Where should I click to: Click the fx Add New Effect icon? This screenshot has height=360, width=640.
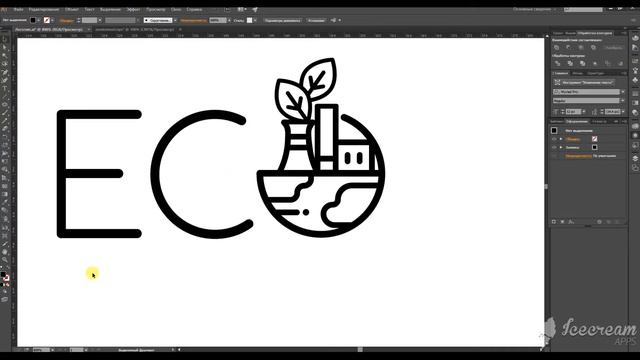(571, 222)
